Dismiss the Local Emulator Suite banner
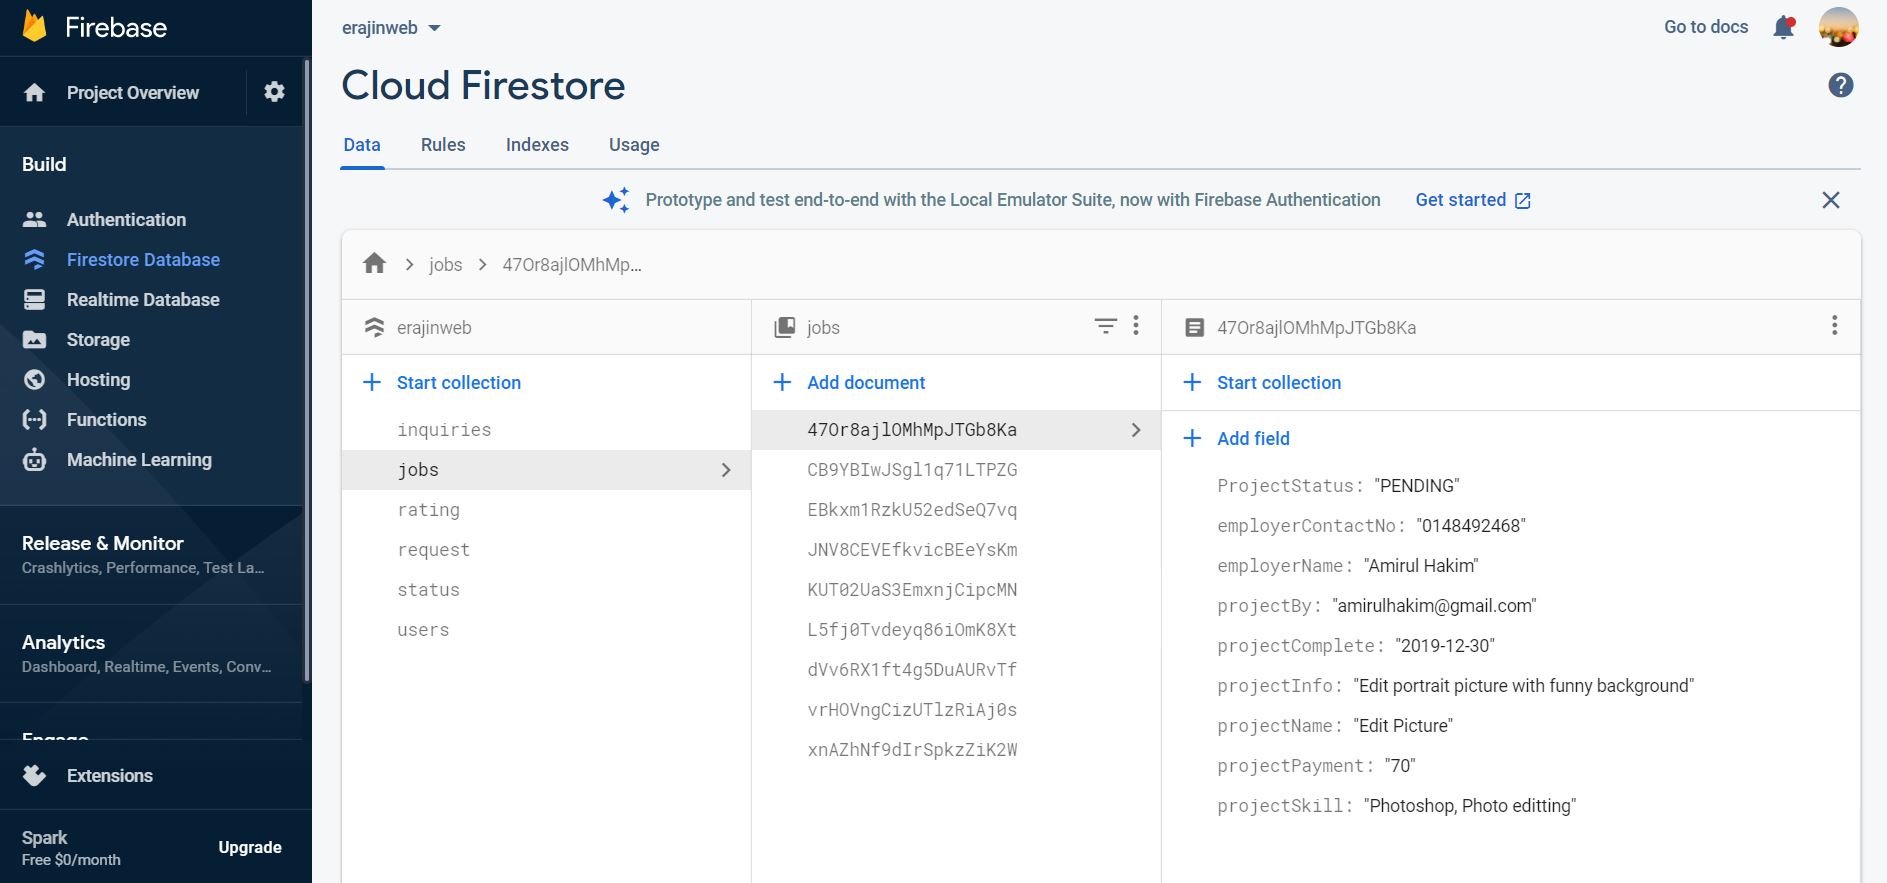This screenshot has width=1887, height=883. tap(1830, 200)
